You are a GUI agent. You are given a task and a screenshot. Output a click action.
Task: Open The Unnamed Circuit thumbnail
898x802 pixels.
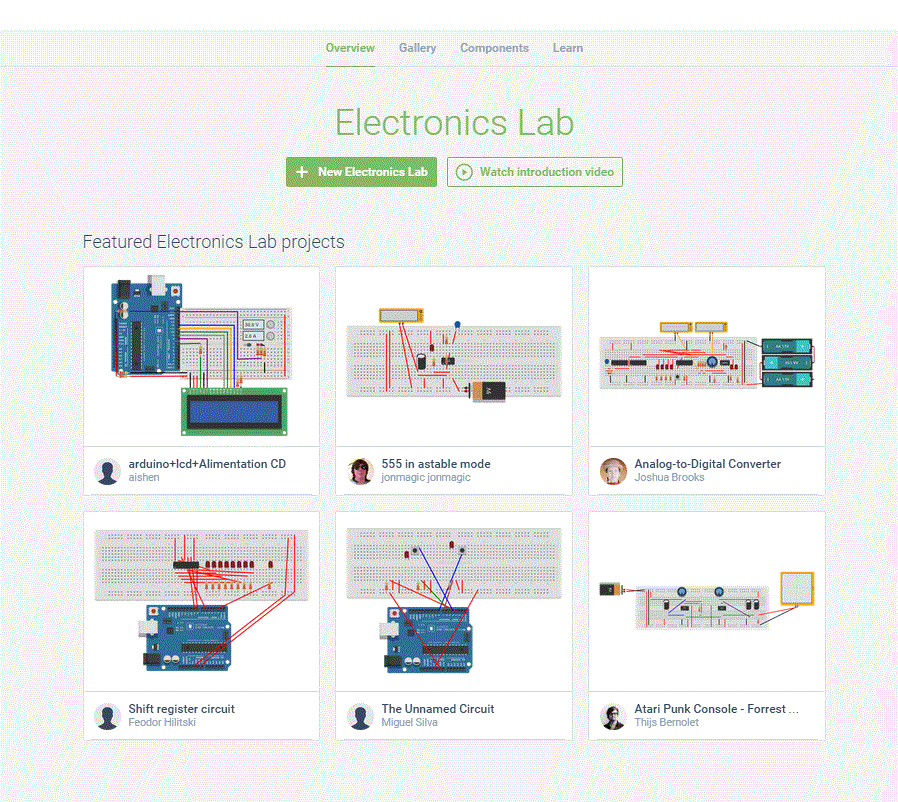coord(453,600)
